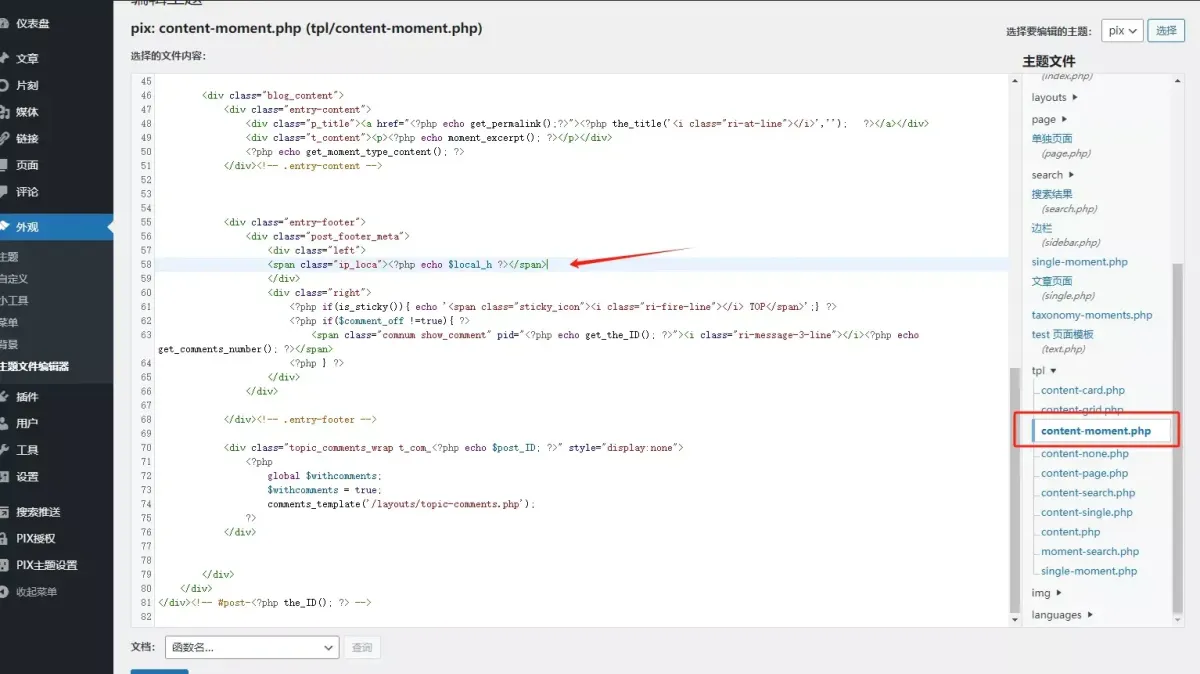This screenshot has height=674, width=1200.
Task: Open PIX主题设置 in the admin menu
Action: [46, 565]
